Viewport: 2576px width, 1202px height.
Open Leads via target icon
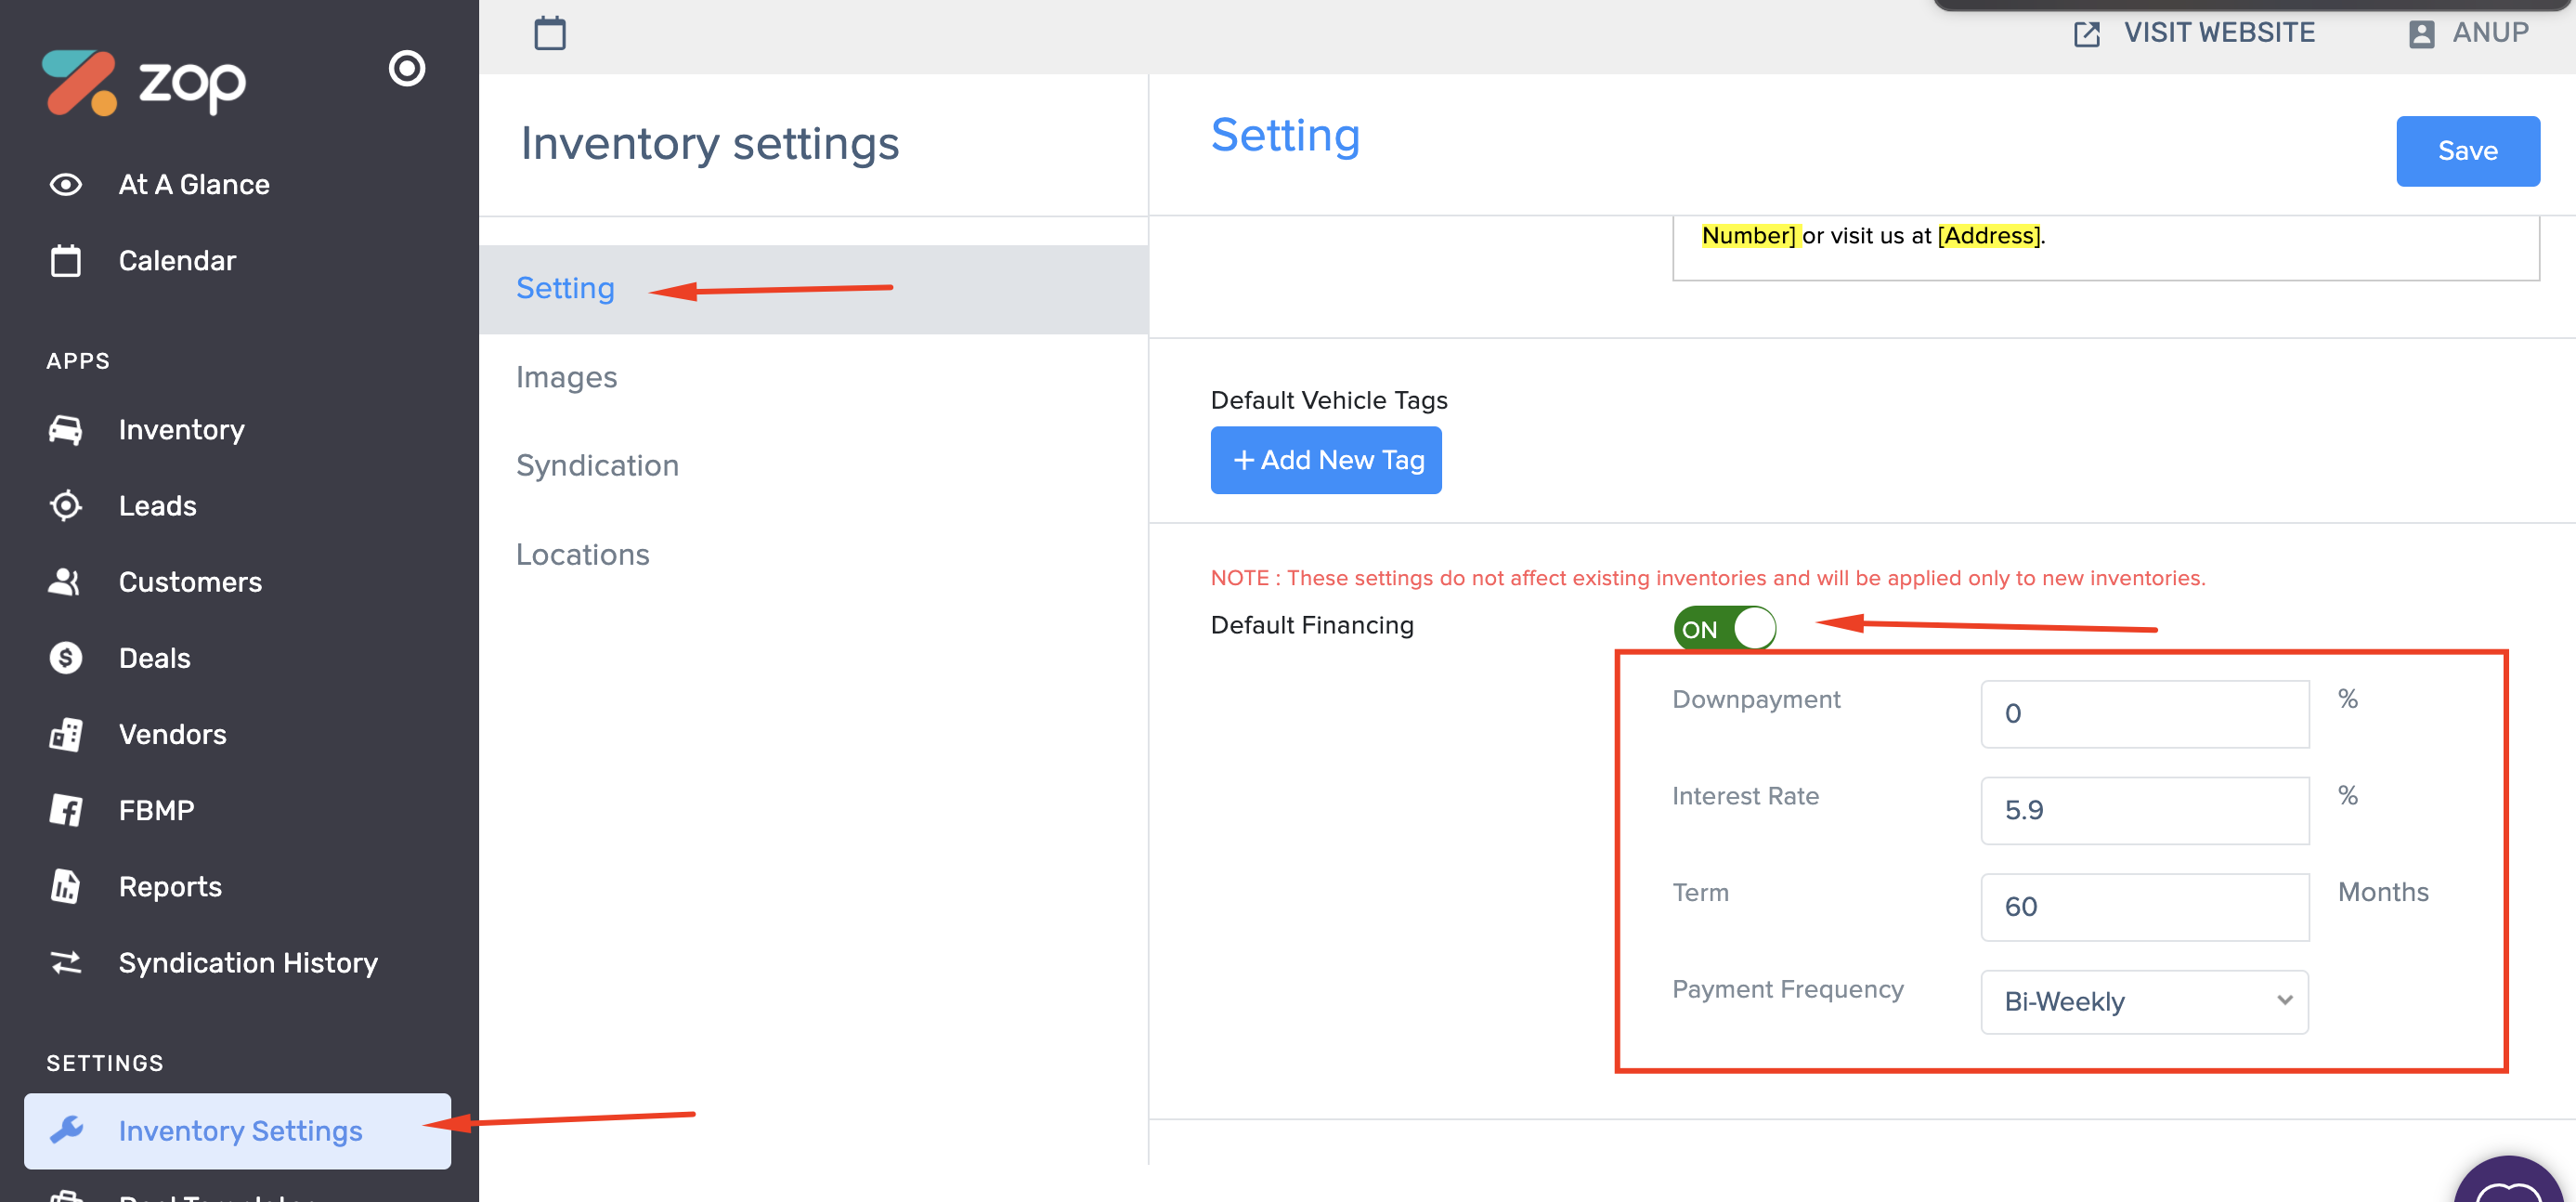[66, 506]
